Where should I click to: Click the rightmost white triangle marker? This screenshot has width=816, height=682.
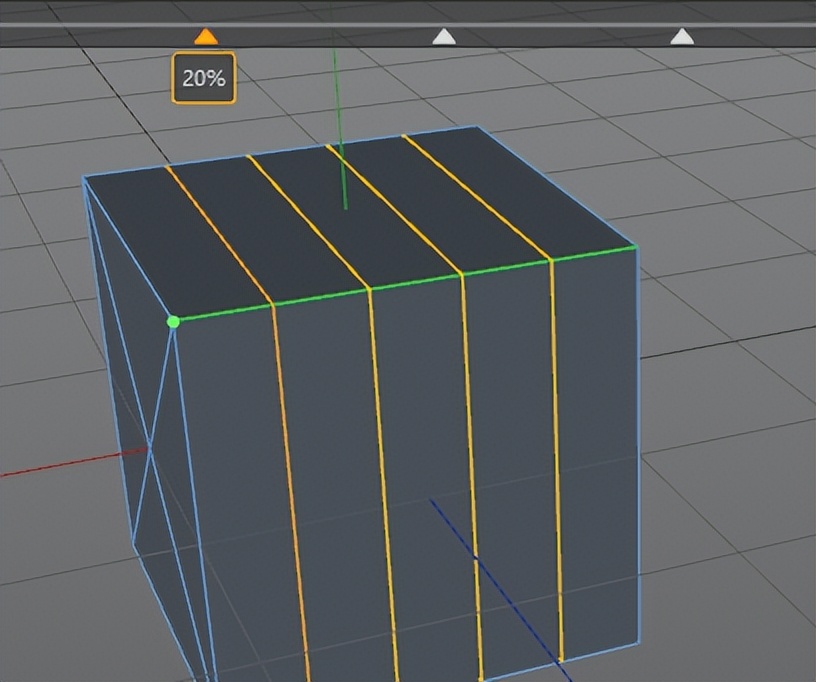click(682, 37)
